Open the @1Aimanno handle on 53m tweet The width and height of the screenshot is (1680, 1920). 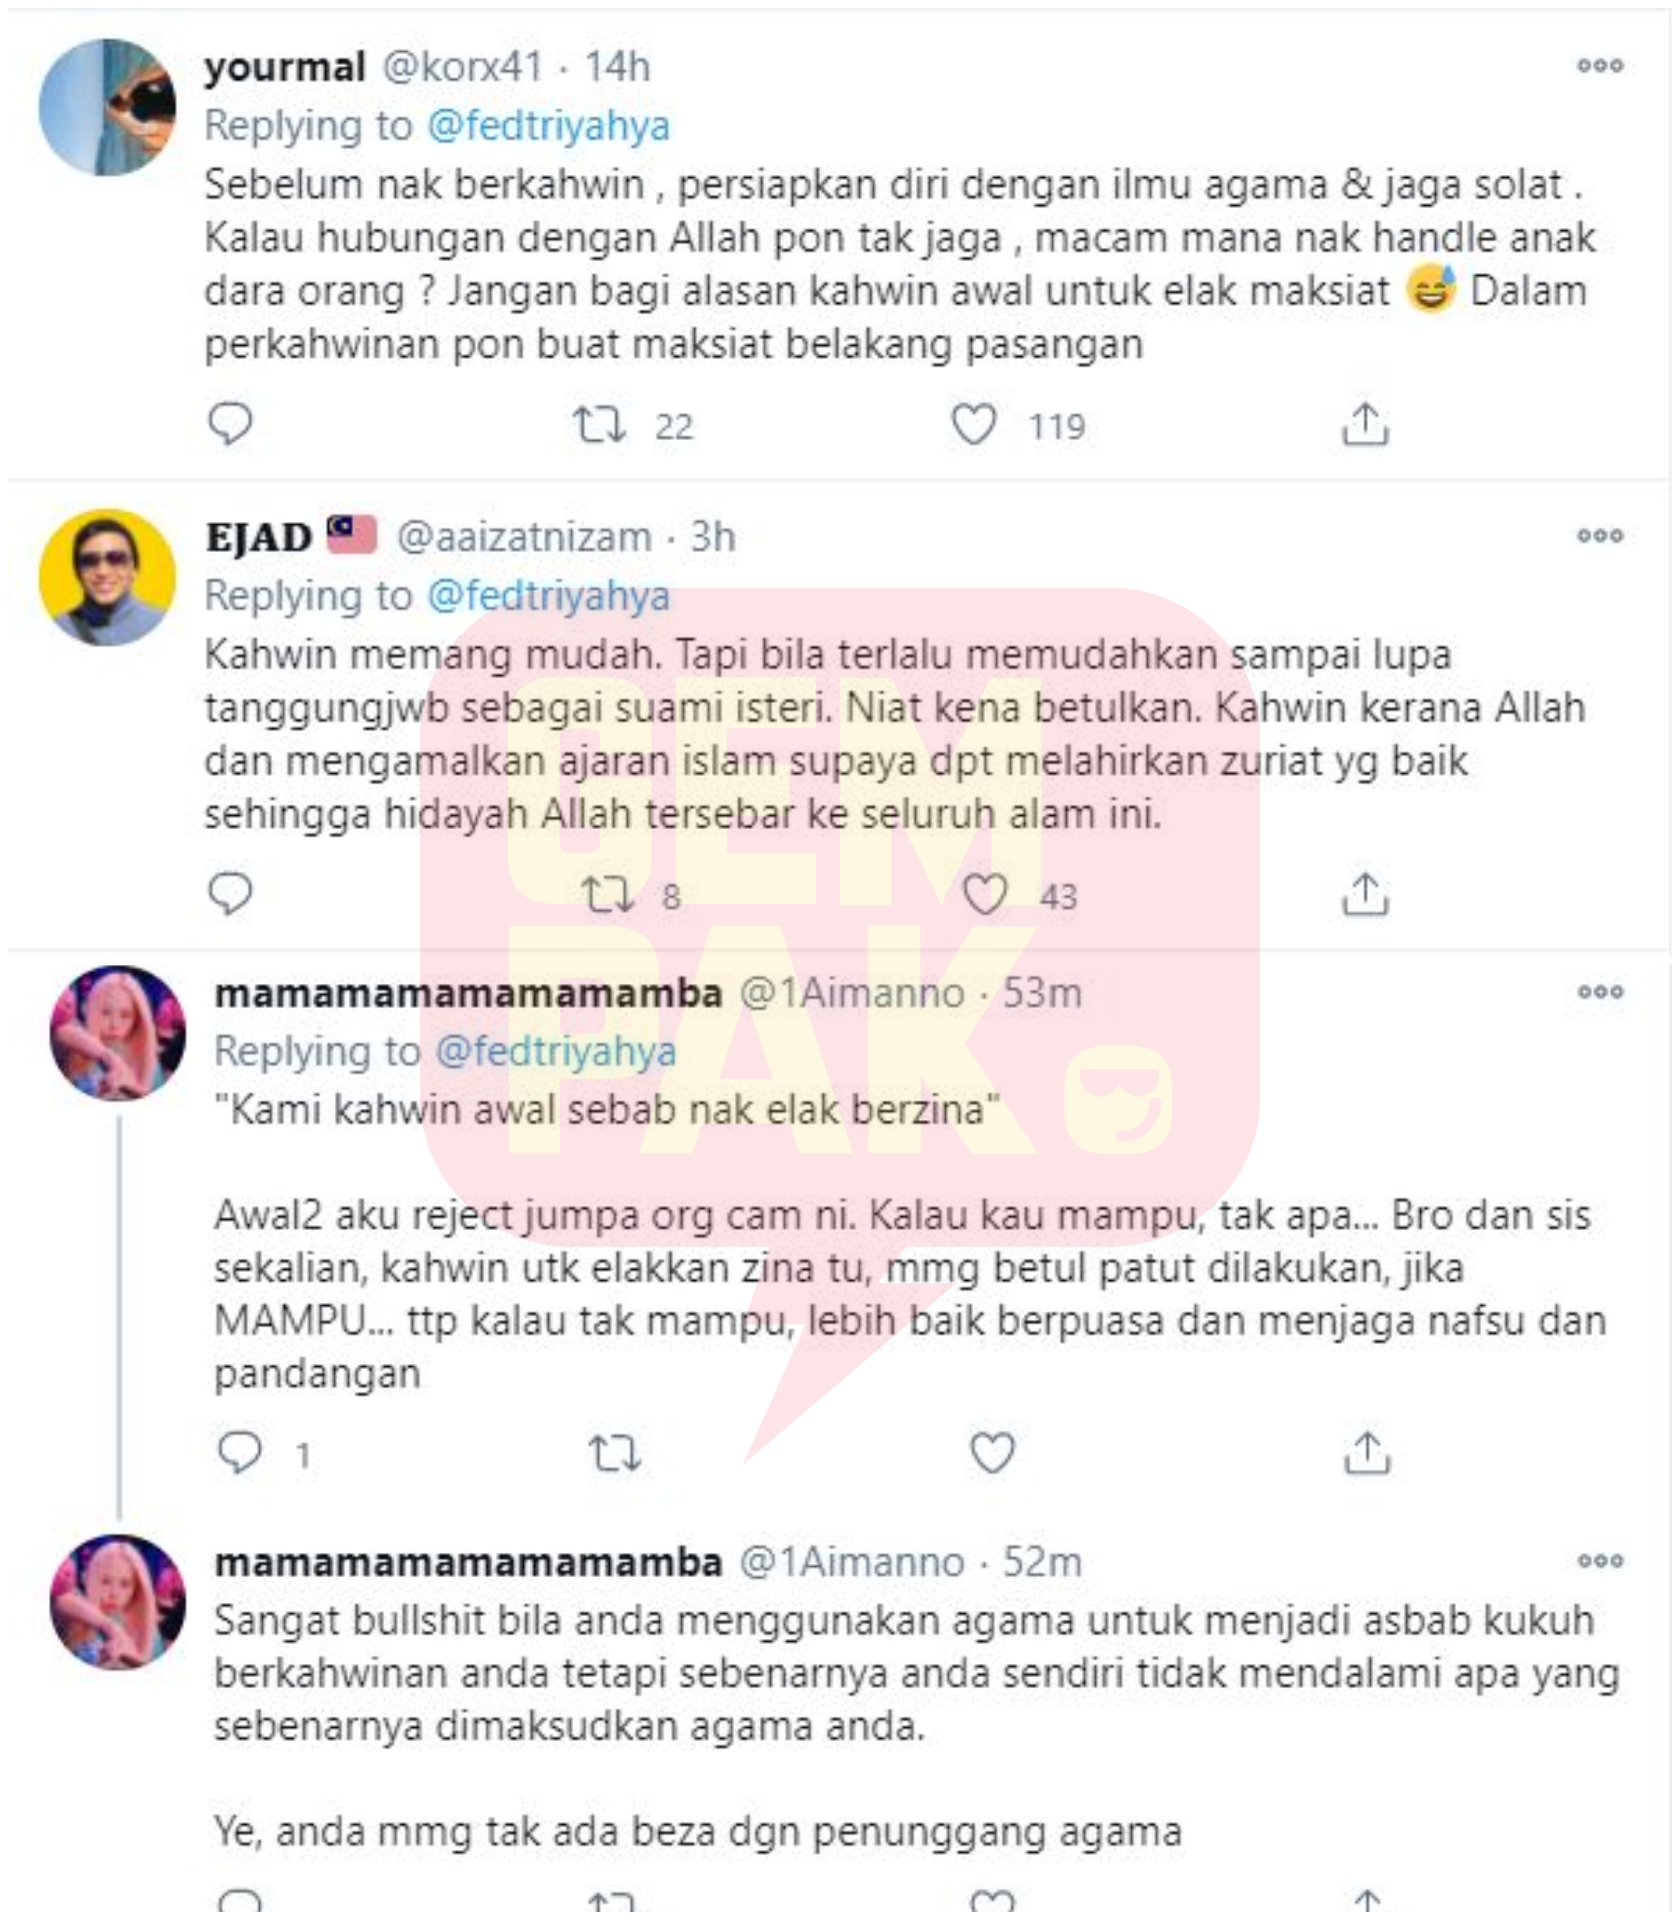pos(852,994)
